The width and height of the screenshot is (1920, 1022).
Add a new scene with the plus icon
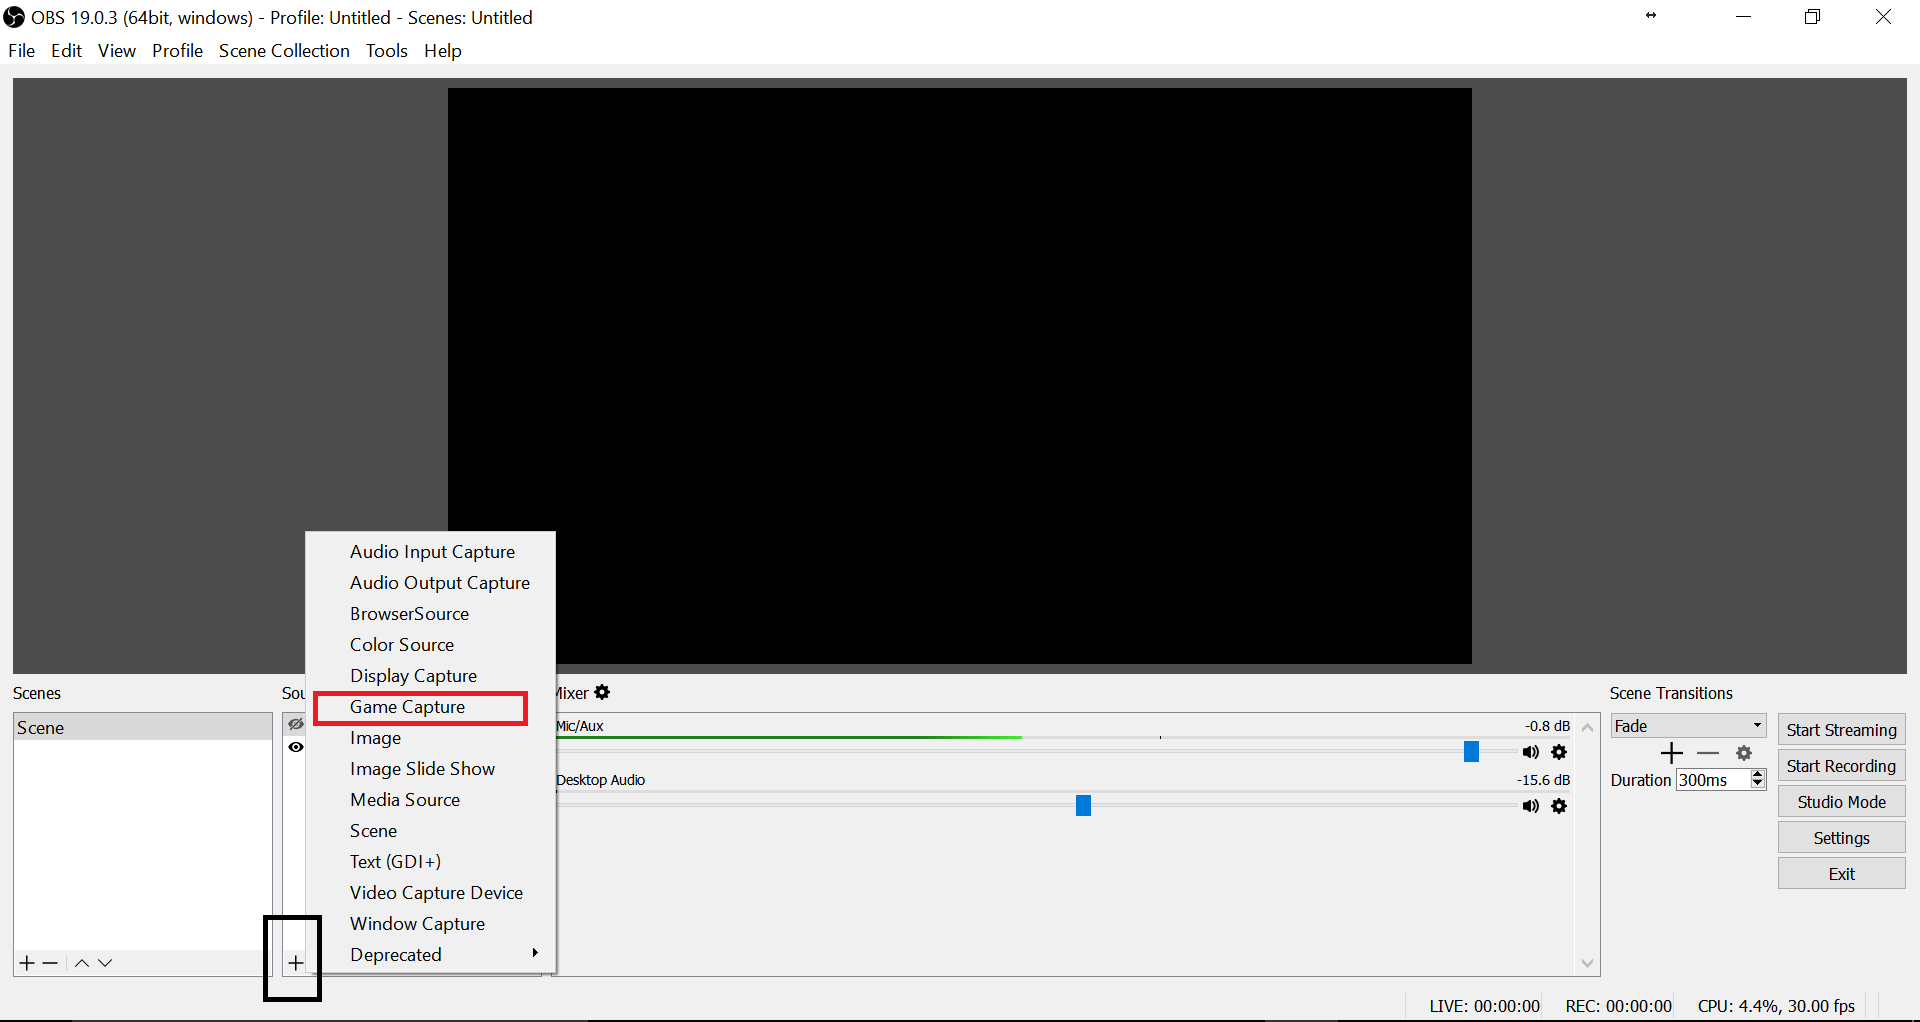(27, 963)
